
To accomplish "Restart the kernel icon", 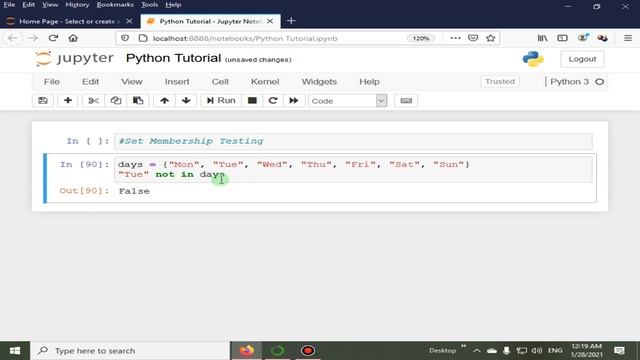I will (273, 100).
